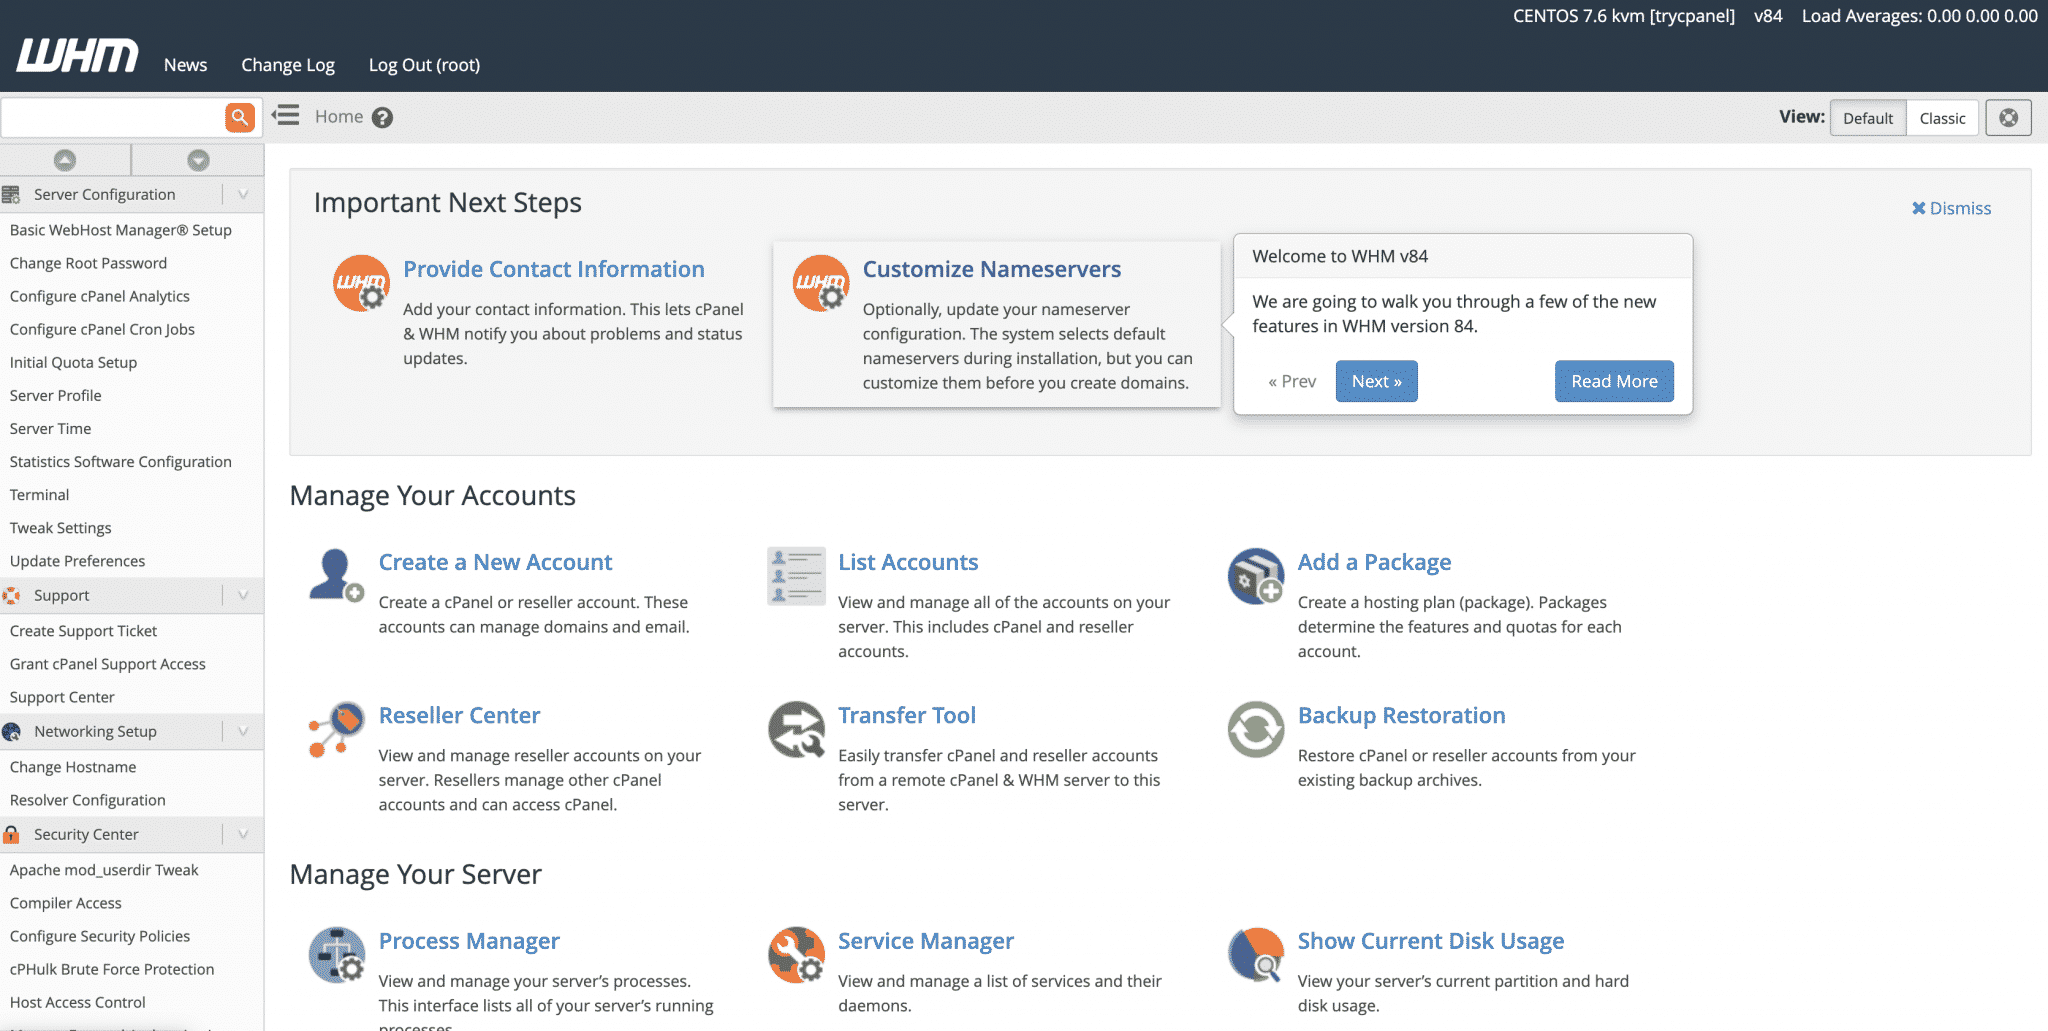This screenshot has width=2048, height=1031.
Task: Open the Customize Nameservers link
Action: [x=992, y=269]
